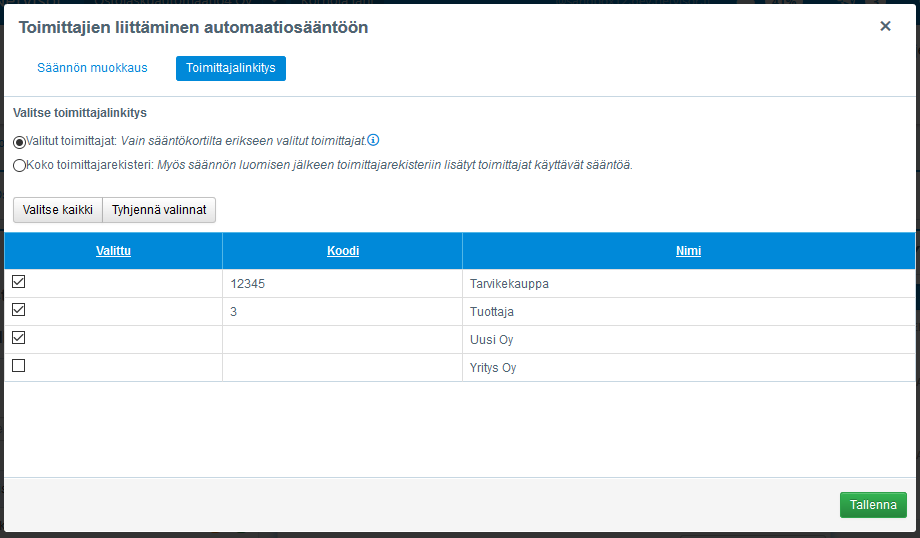The width and height of the screenshot is (920, 538).
Task: Select the Tuottaja name cell
Action: (x=492, y=312)
